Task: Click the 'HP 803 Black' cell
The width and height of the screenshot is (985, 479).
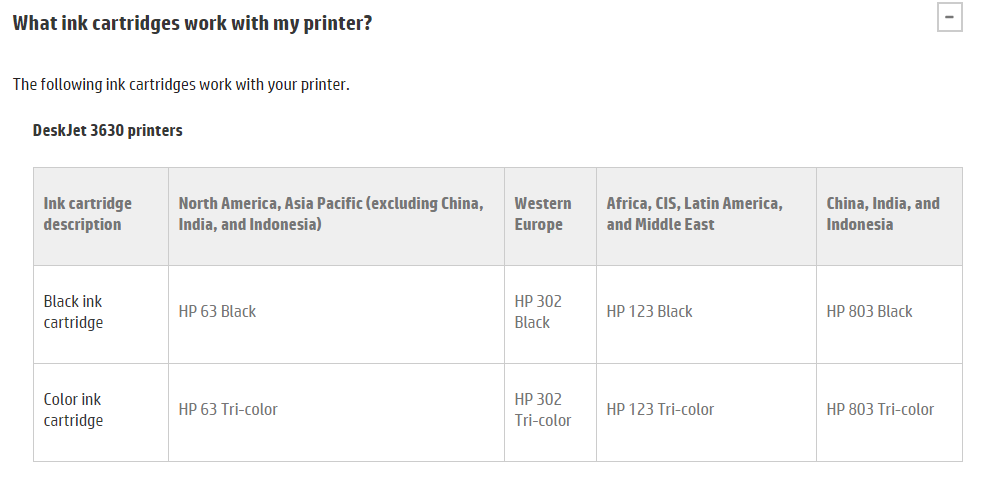Action: coord(869,312)
